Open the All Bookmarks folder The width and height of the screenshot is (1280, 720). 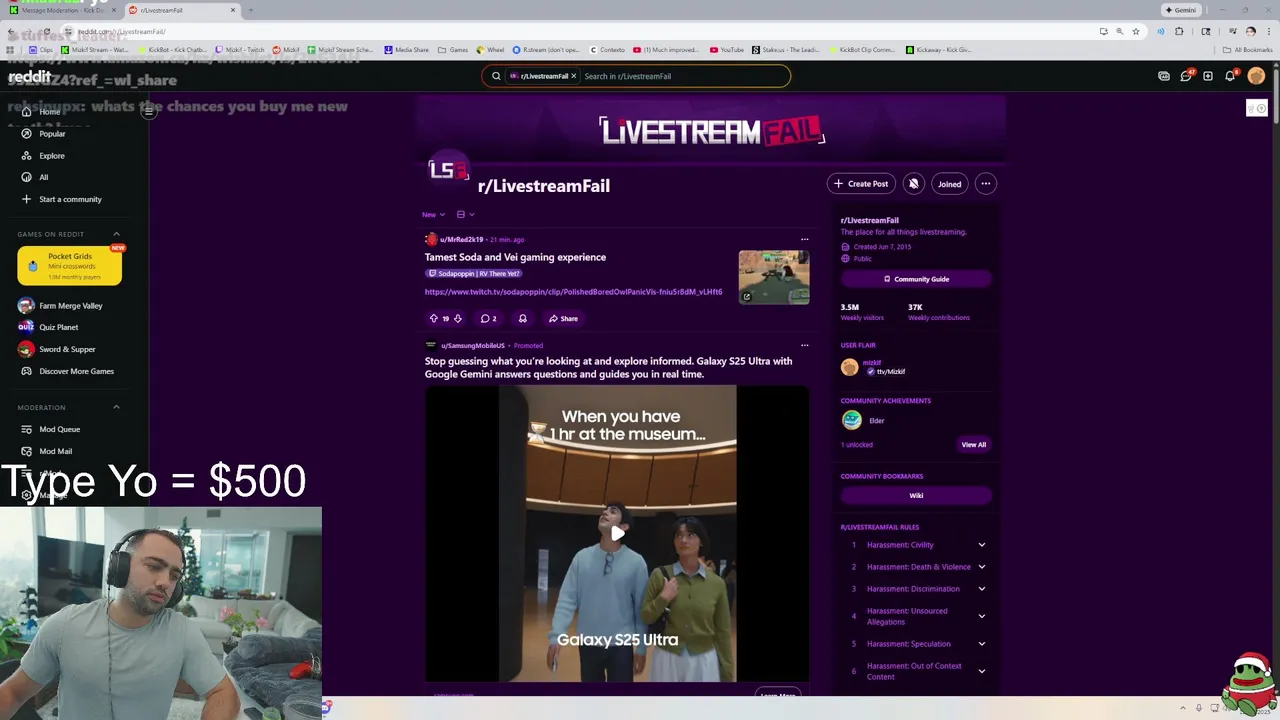1248,50
